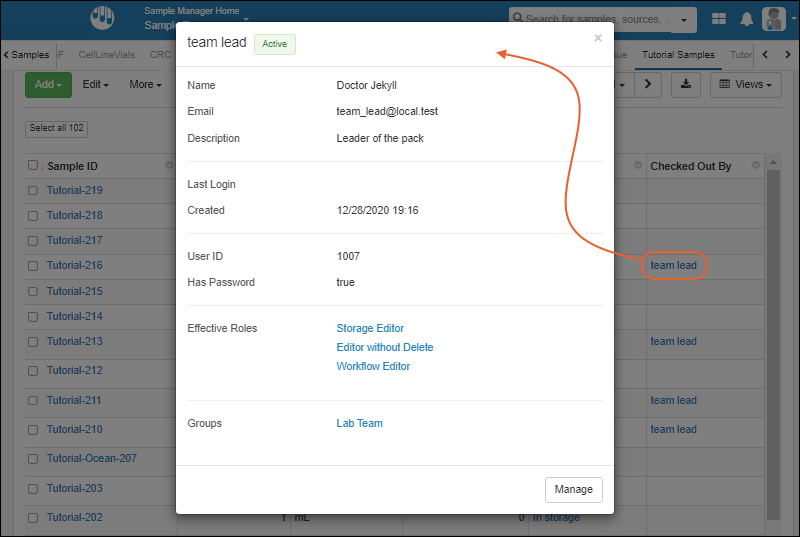800x537 pixels.
Task: Open the Storage Editor role link
Action: click(x=370, y=328)
